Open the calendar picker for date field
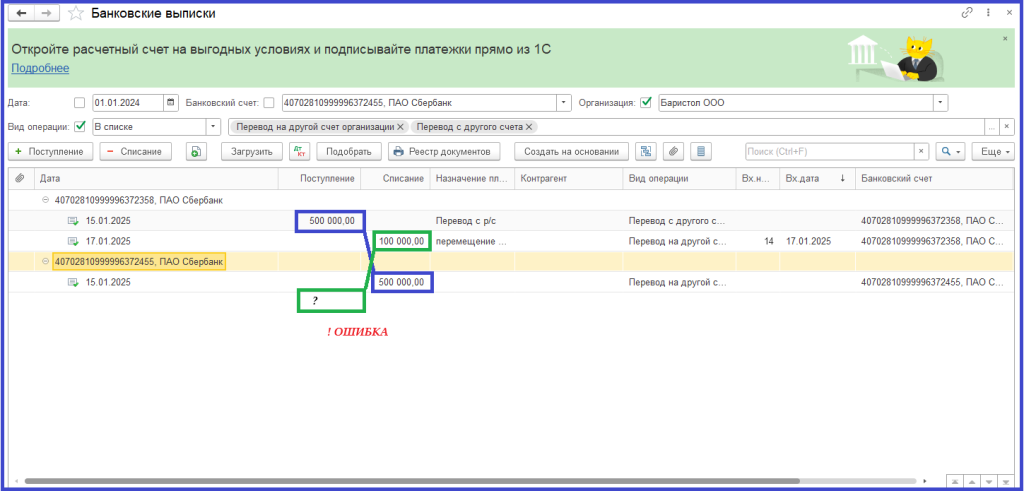 point(171,102)
